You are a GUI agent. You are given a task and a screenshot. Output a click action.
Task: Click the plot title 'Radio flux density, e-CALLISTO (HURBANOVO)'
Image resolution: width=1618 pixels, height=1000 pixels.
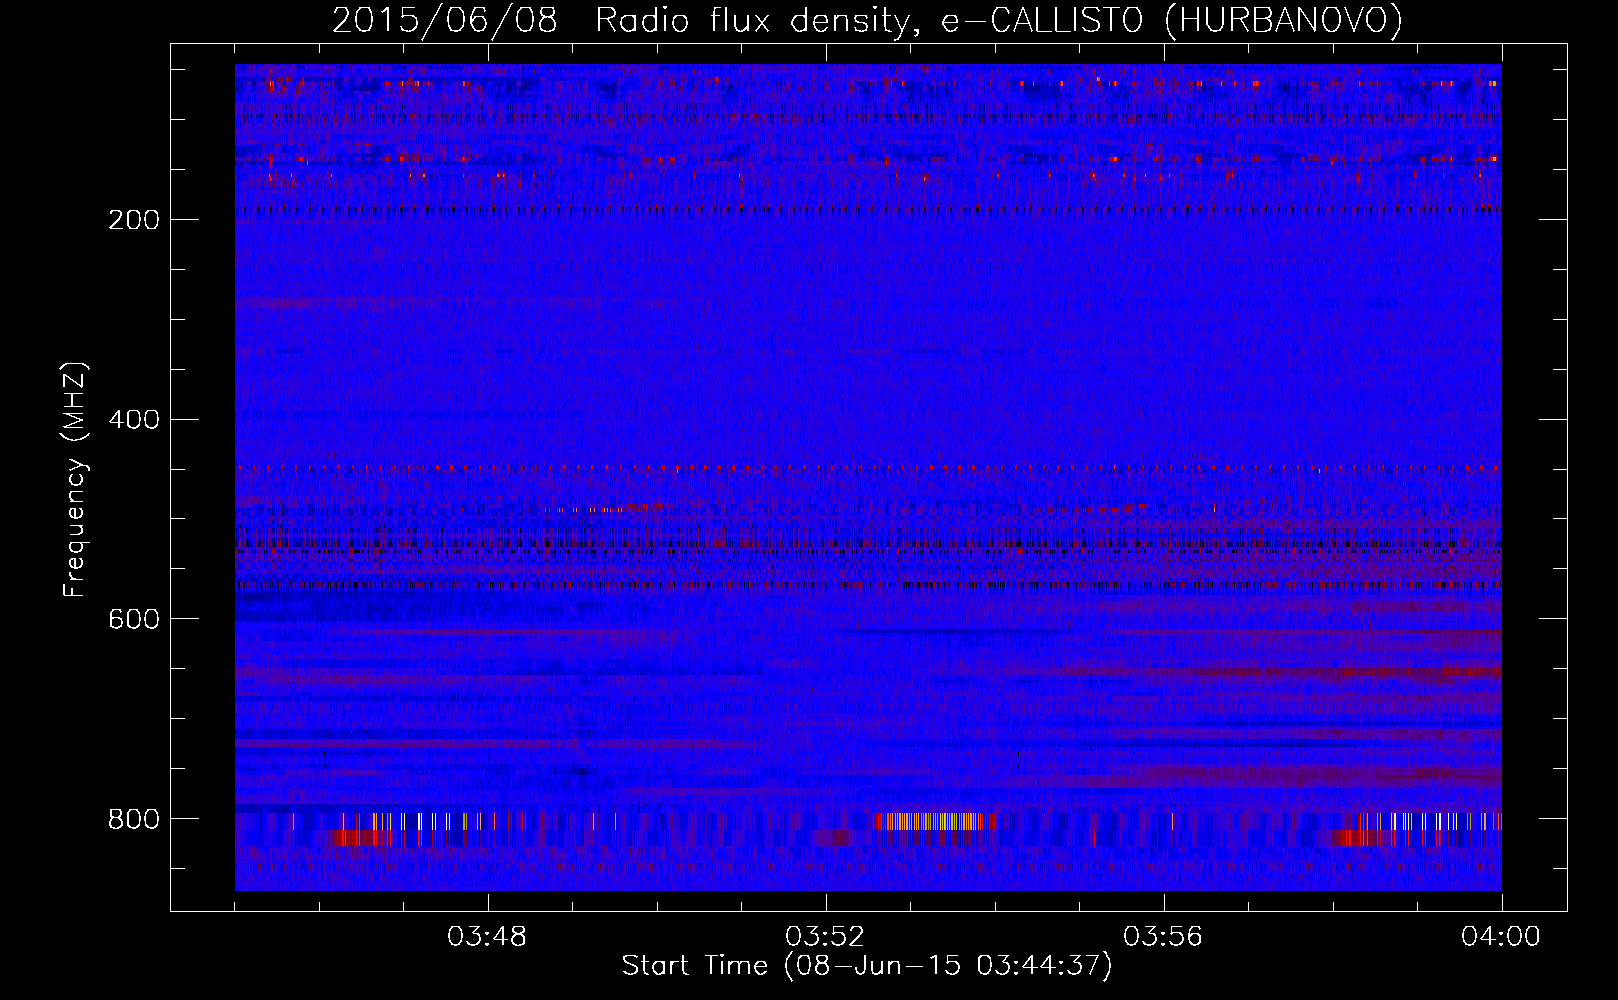[998, 21]
